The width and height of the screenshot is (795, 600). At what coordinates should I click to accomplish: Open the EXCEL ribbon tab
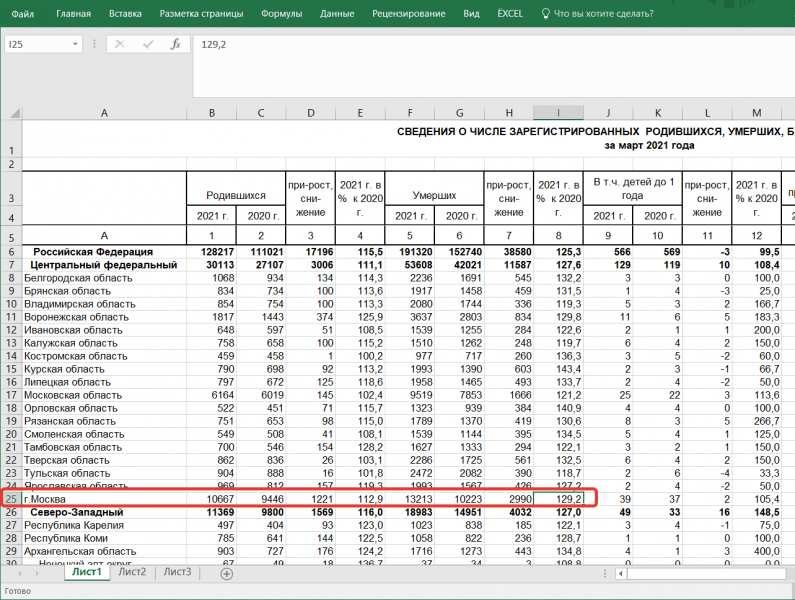510,14
